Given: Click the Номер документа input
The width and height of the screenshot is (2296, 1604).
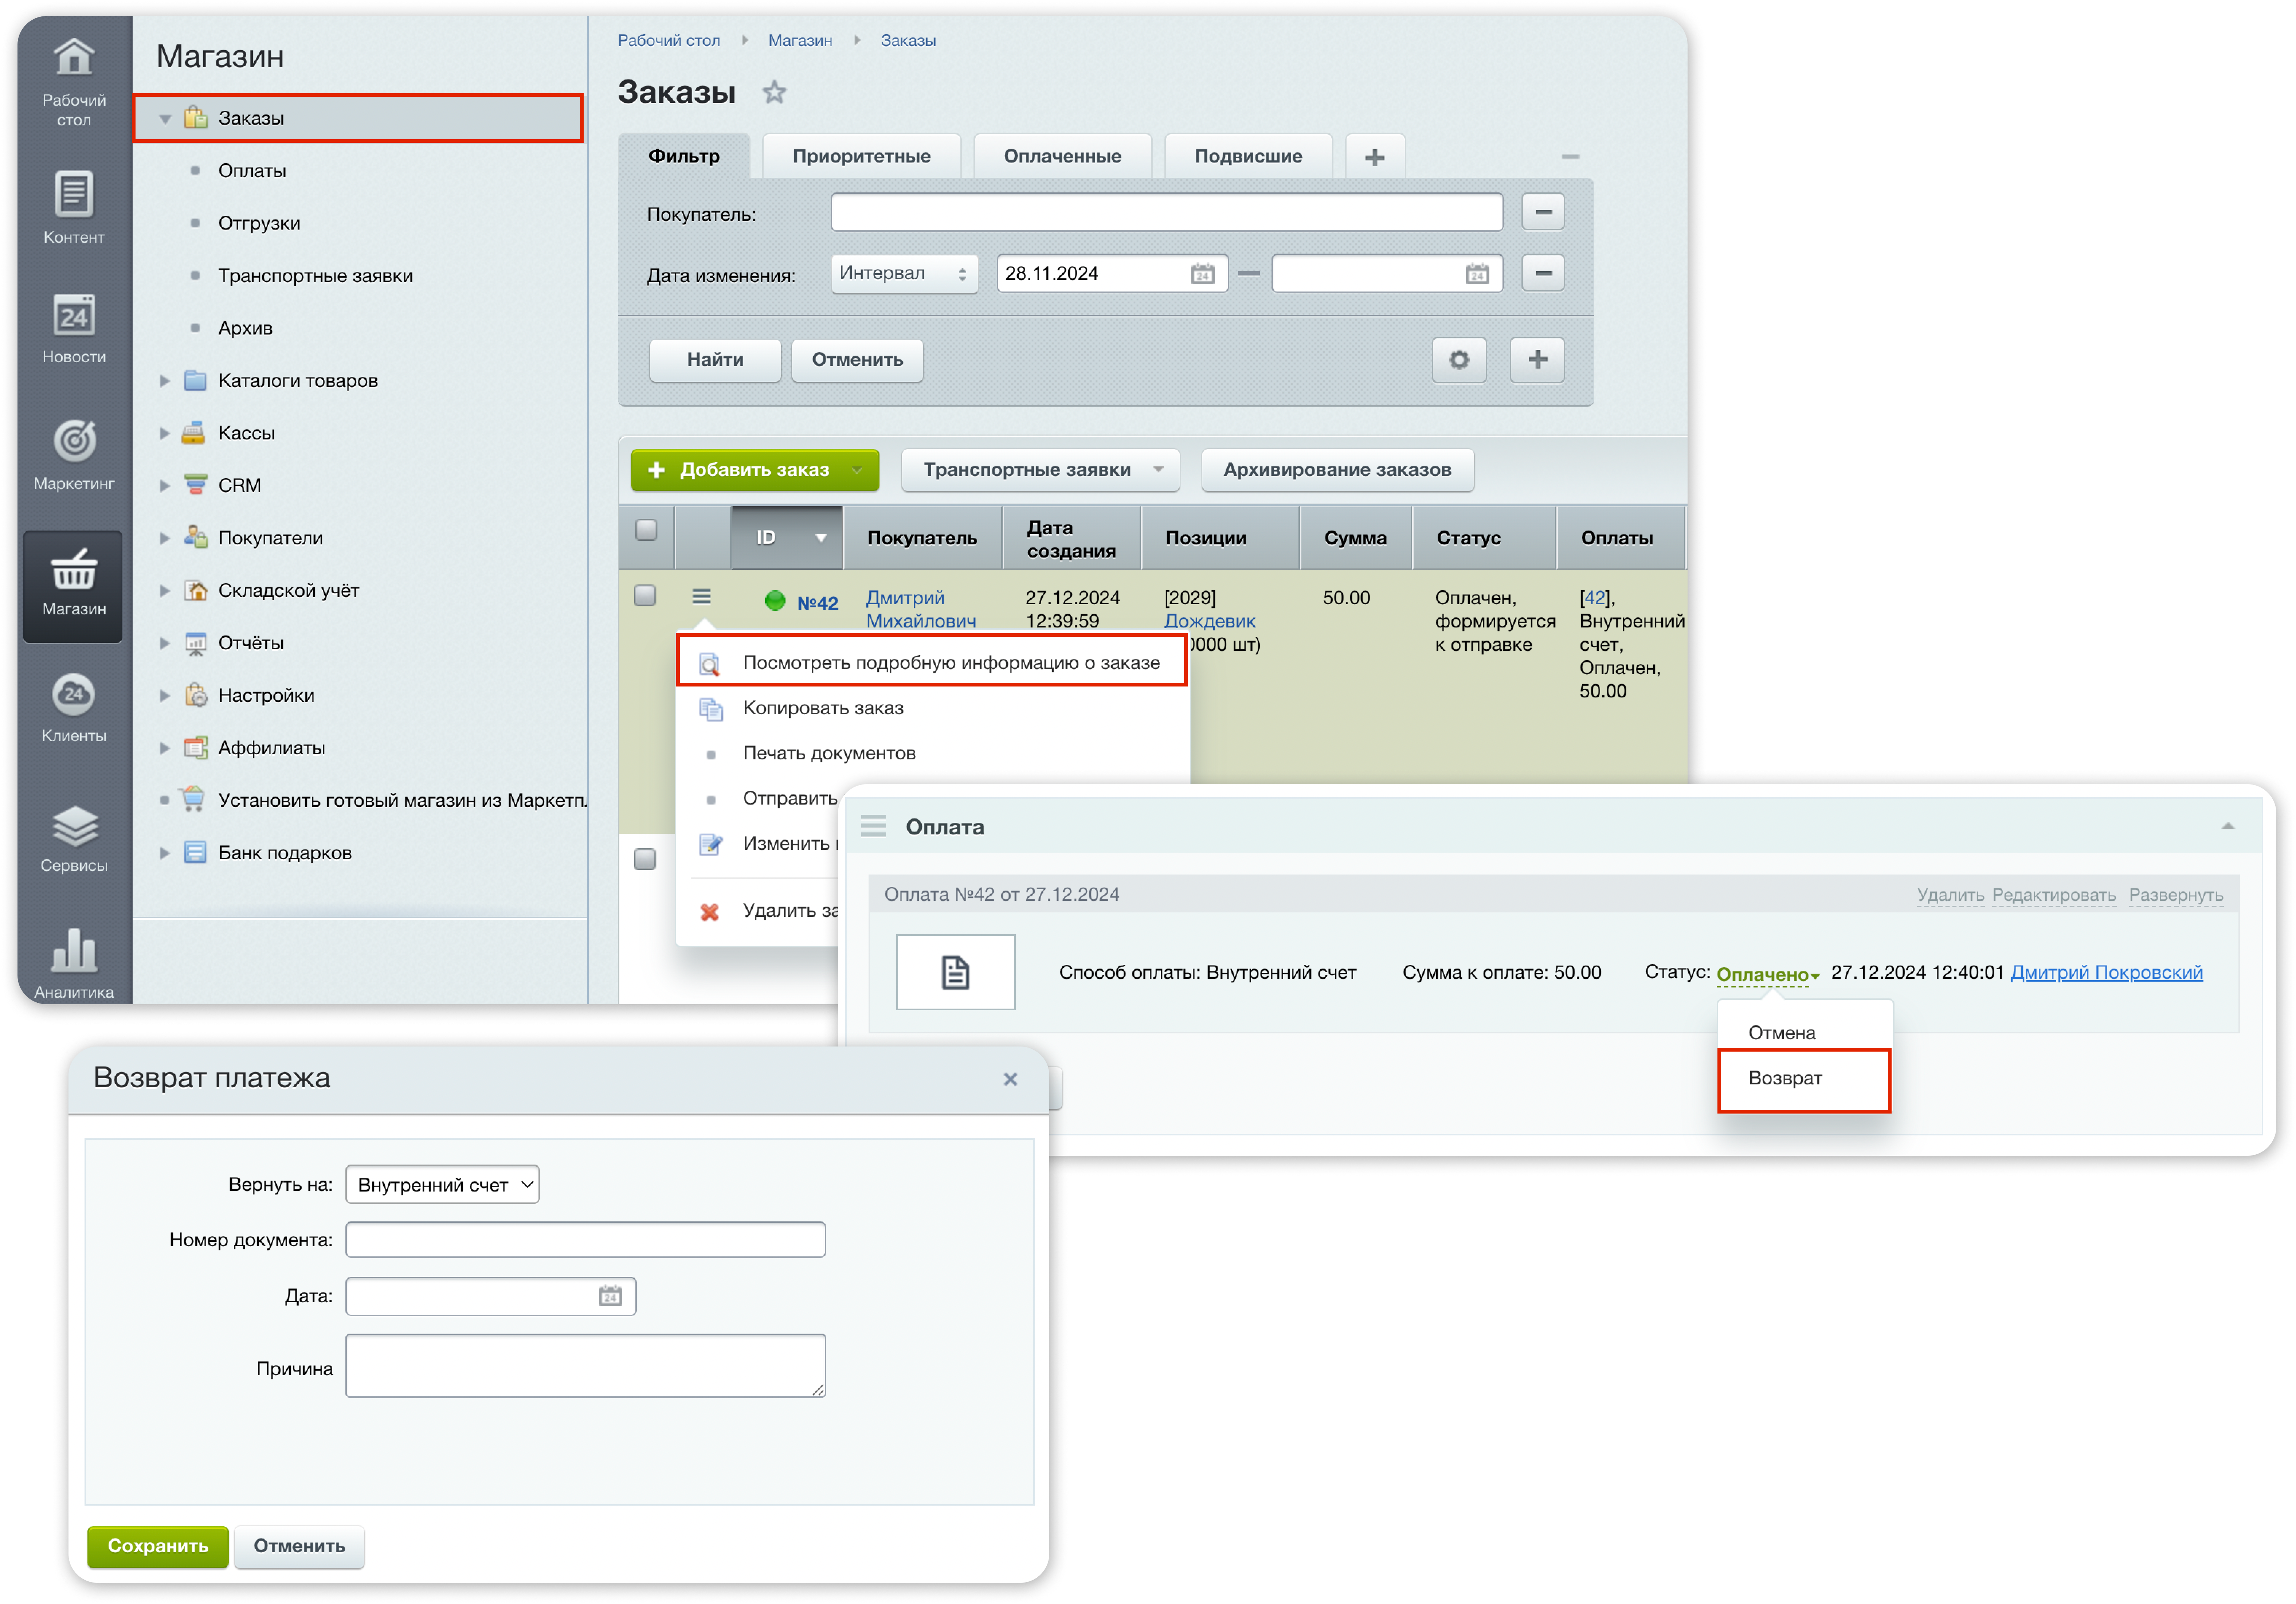Looking at the screenshot, I should point(586,1240).
